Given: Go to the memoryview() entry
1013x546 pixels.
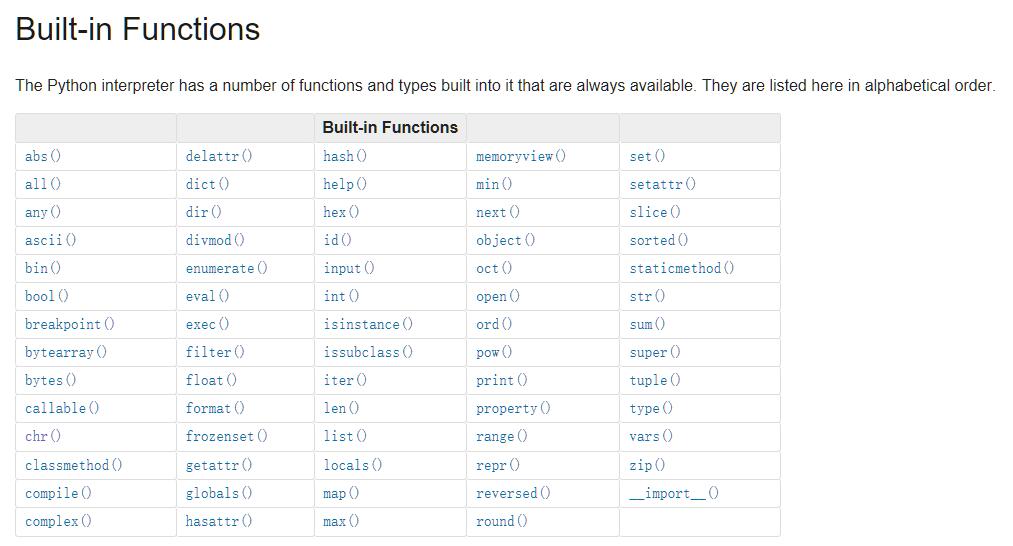Looking at the screenshot, I should click(521, 156).
